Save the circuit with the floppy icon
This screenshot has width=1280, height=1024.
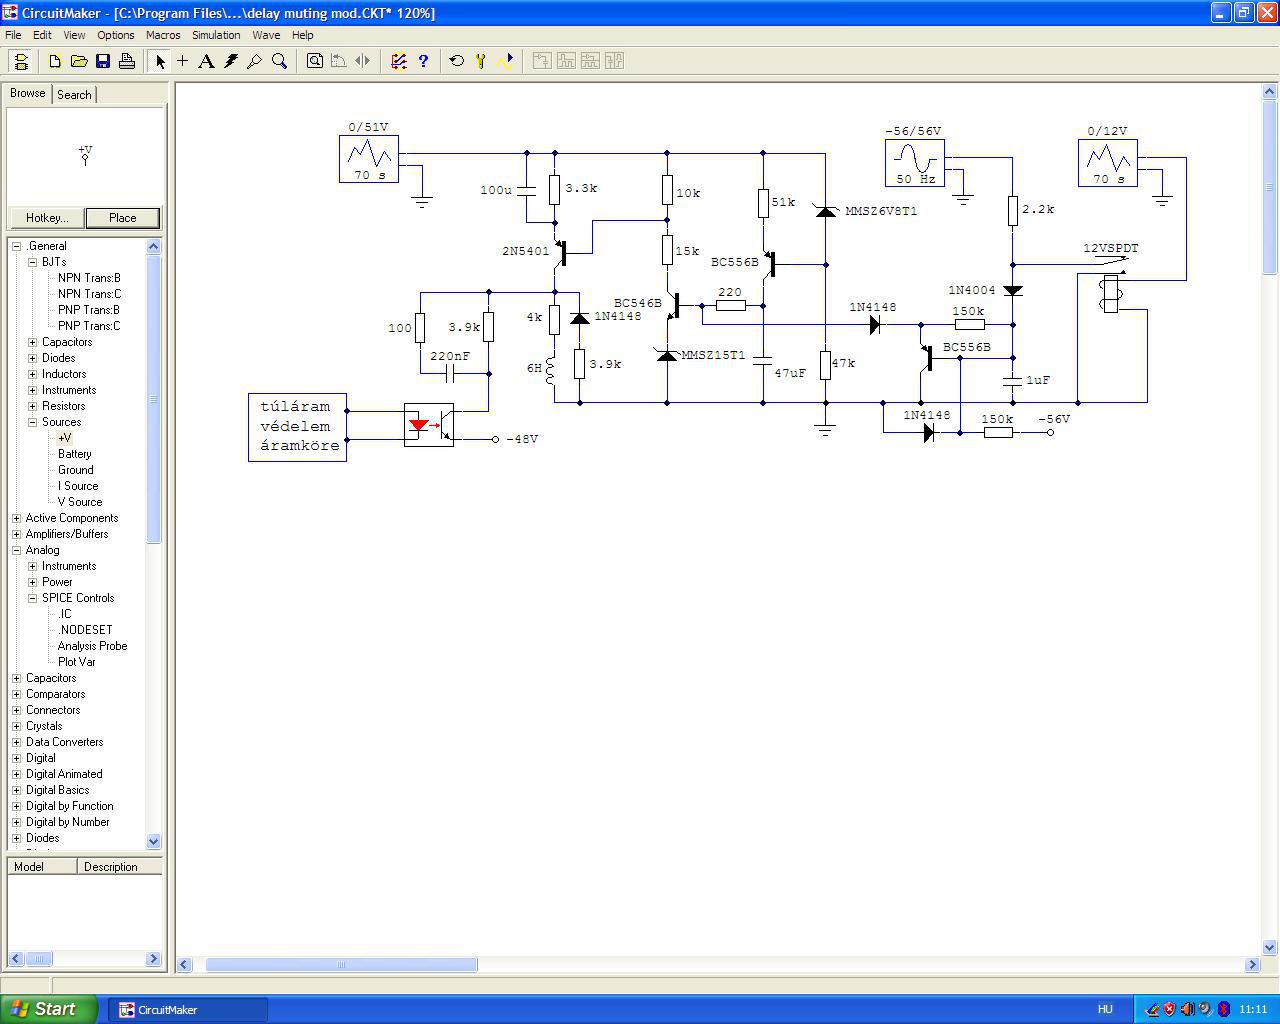[103, 61]
